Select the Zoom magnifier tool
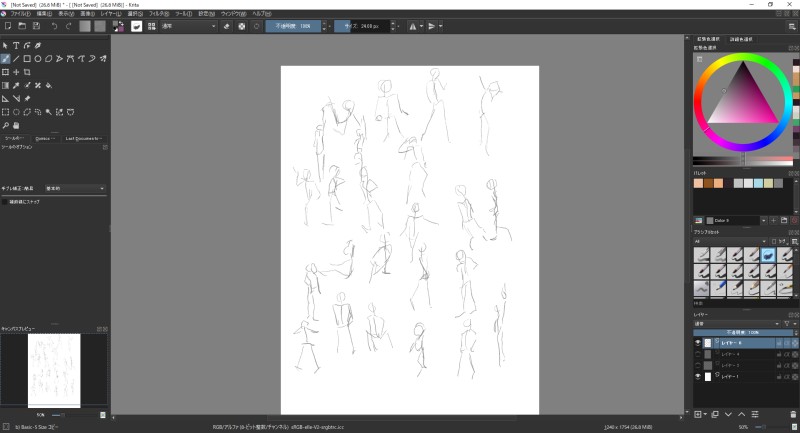The width and height of the screenshot is (800, 433). point(5,125)
